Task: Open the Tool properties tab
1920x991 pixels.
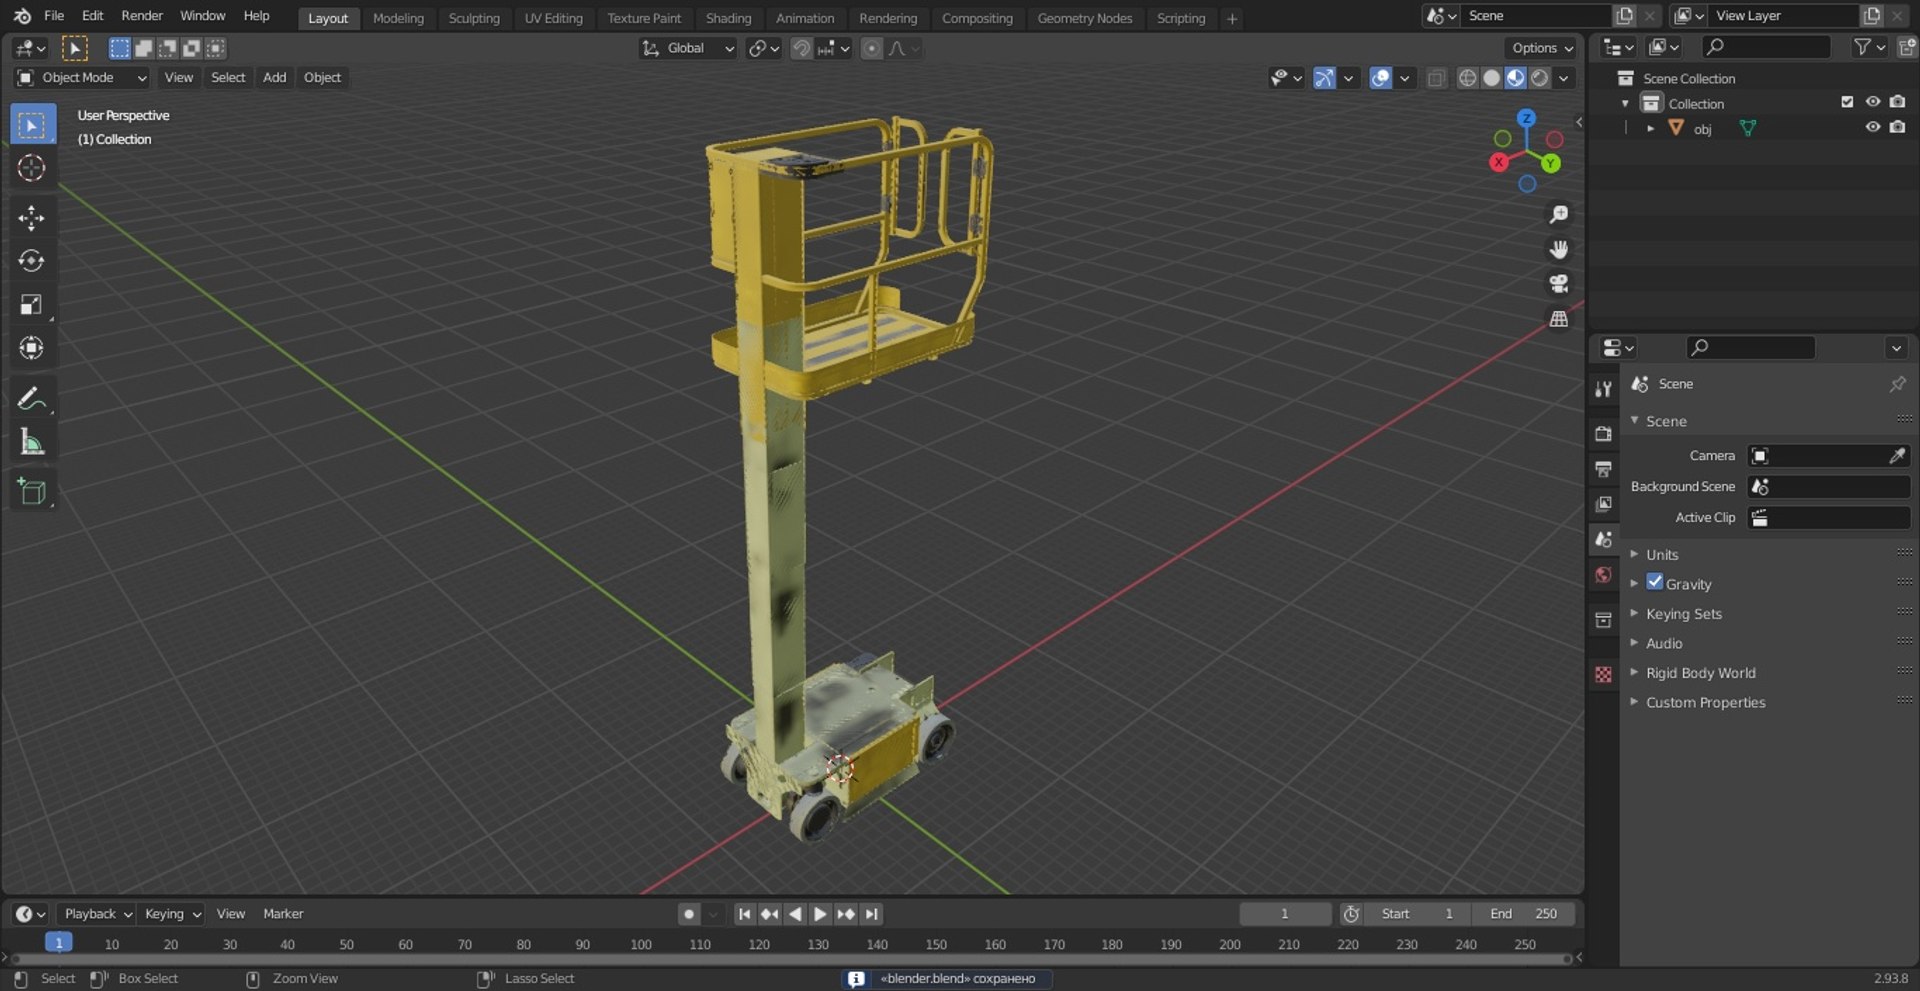Action: point(1603,389)
